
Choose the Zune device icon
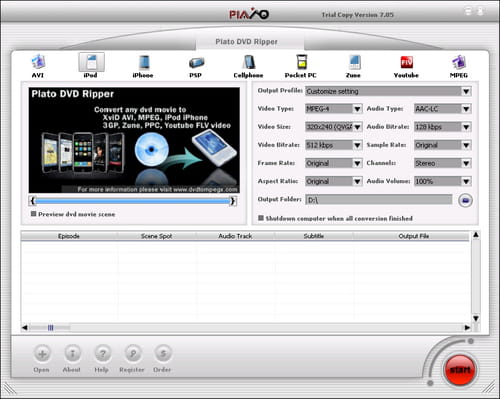coord(354,62)
